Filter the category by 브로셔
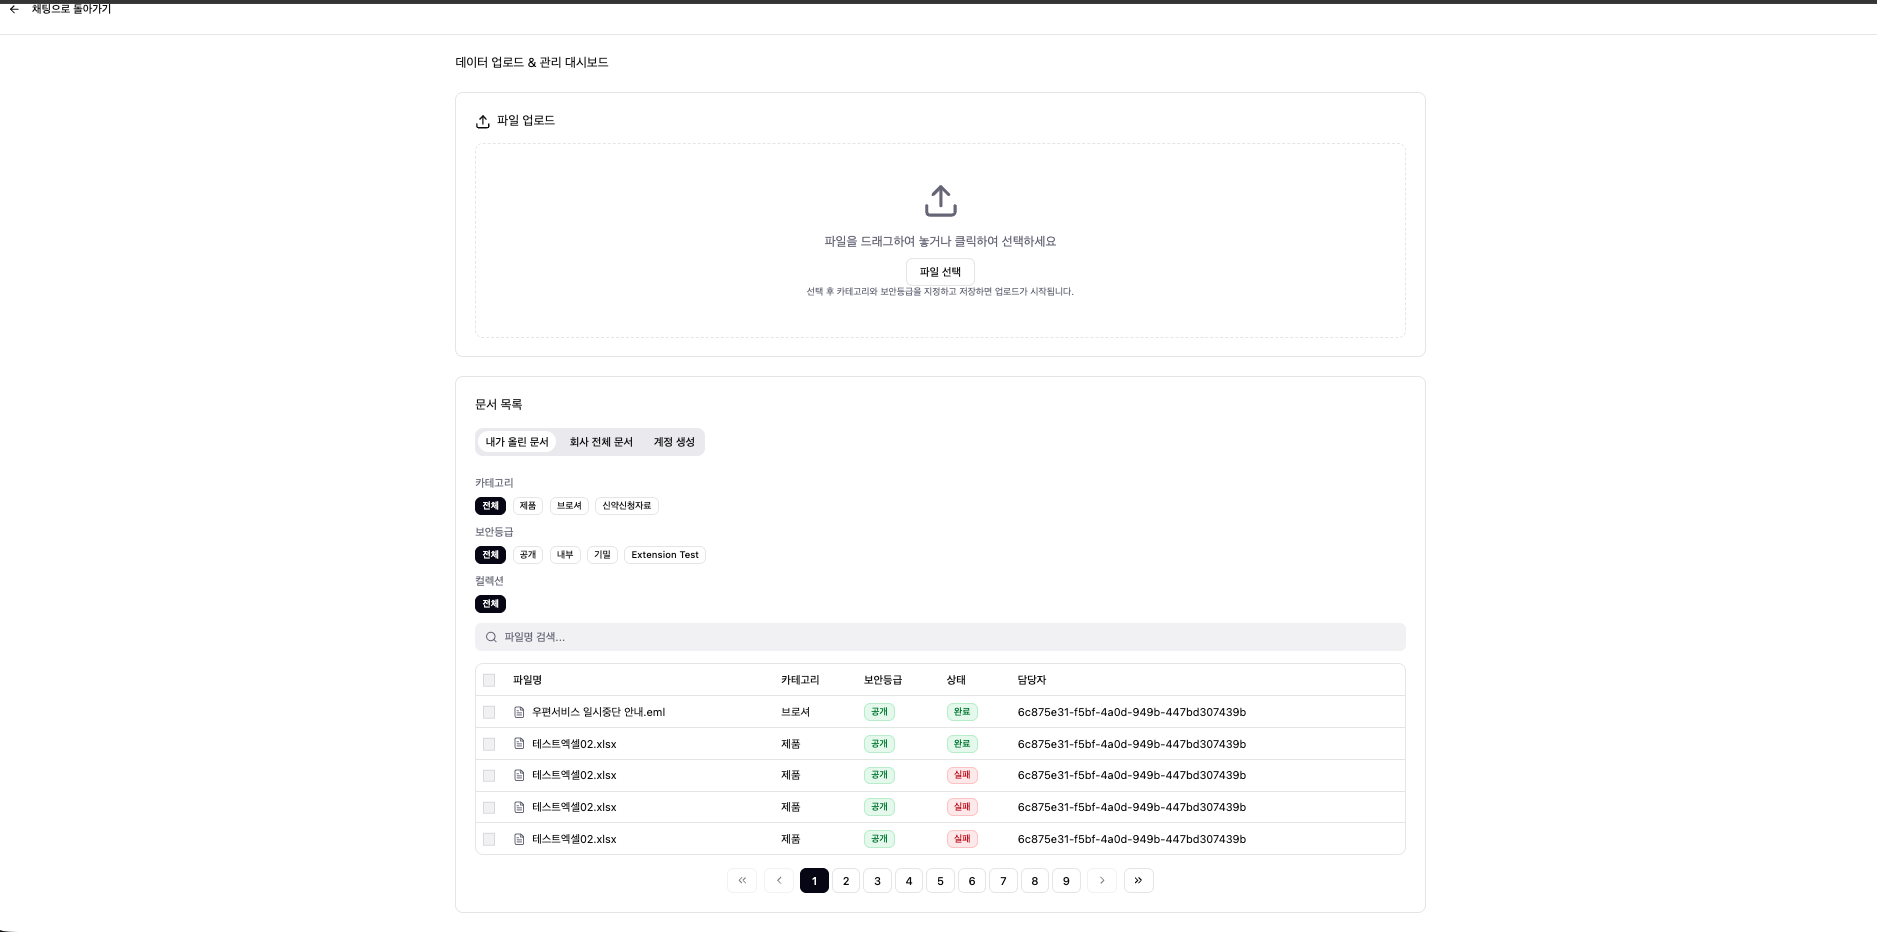 click(569, 506)
